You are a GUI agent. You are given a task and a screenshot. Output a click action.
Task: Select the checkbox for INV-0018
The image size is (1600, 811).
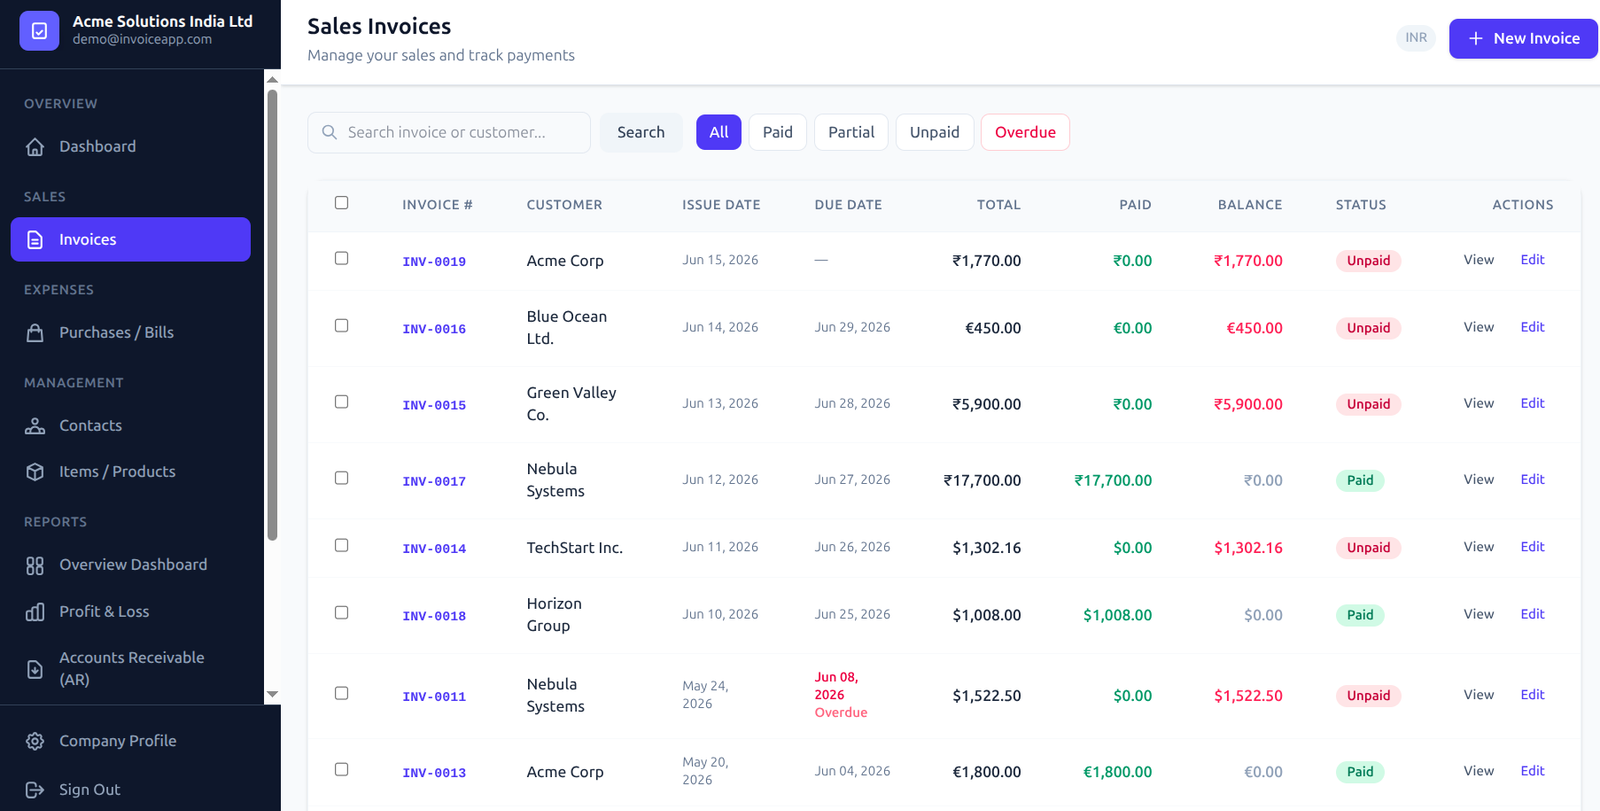click(342, 613)
